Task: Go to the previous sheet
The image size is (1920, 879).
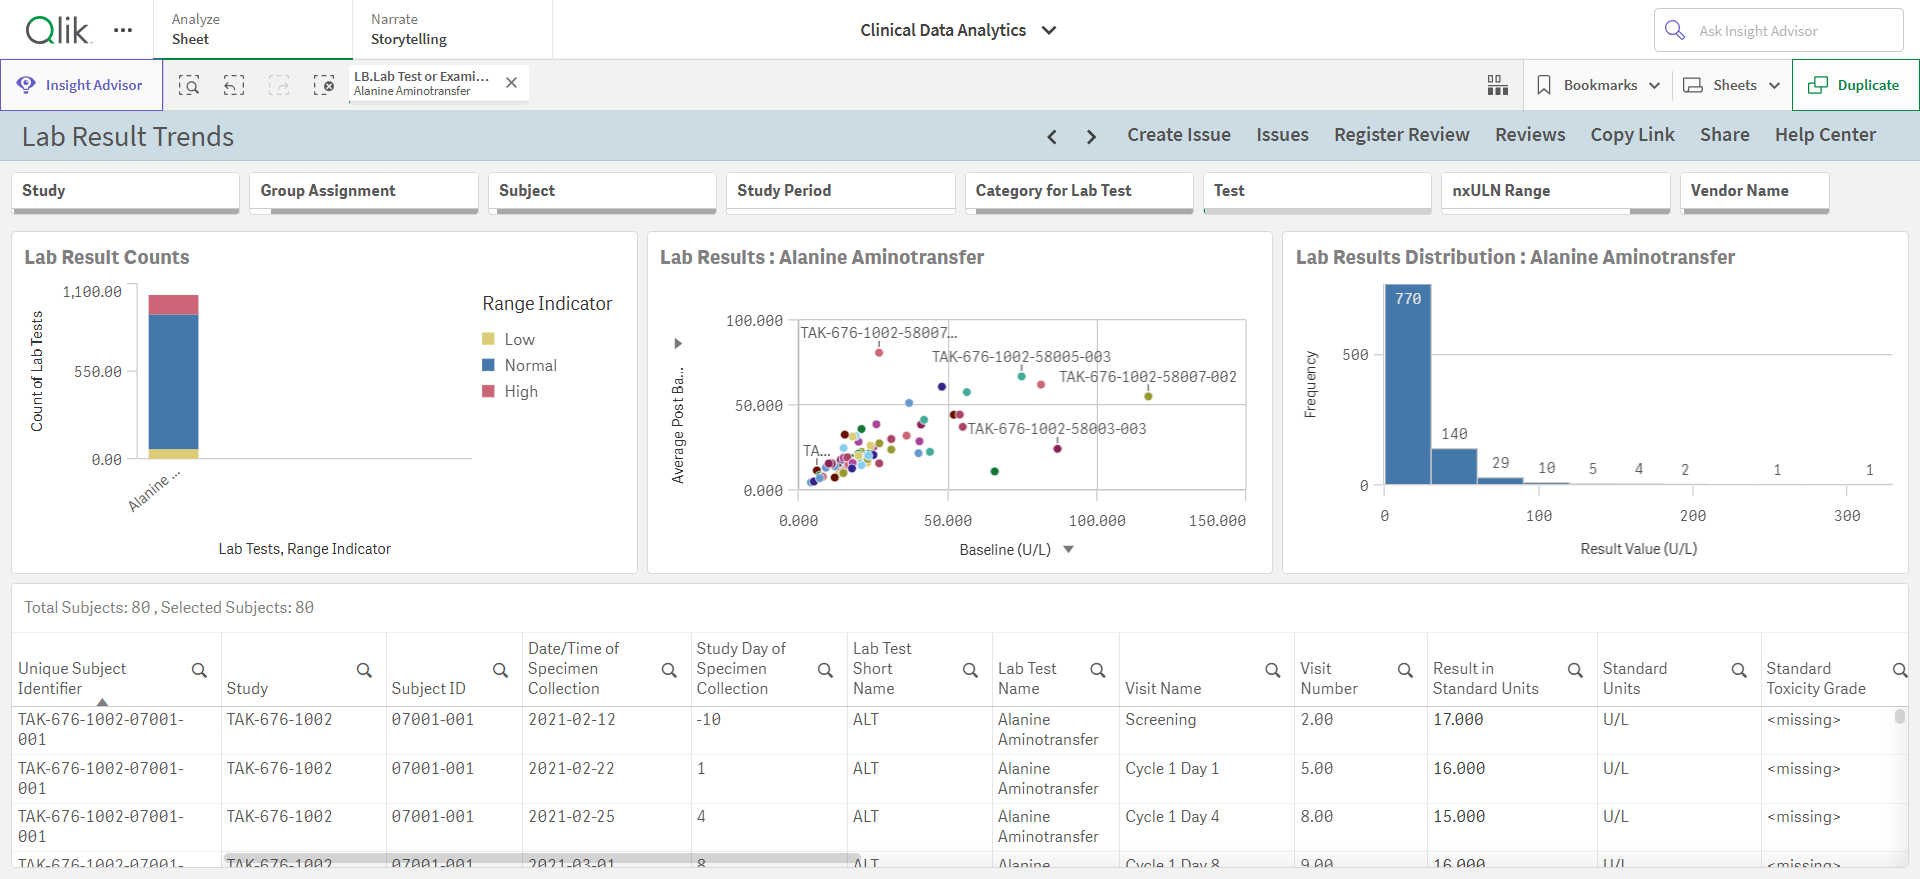Action: [x=1052, y=136]
